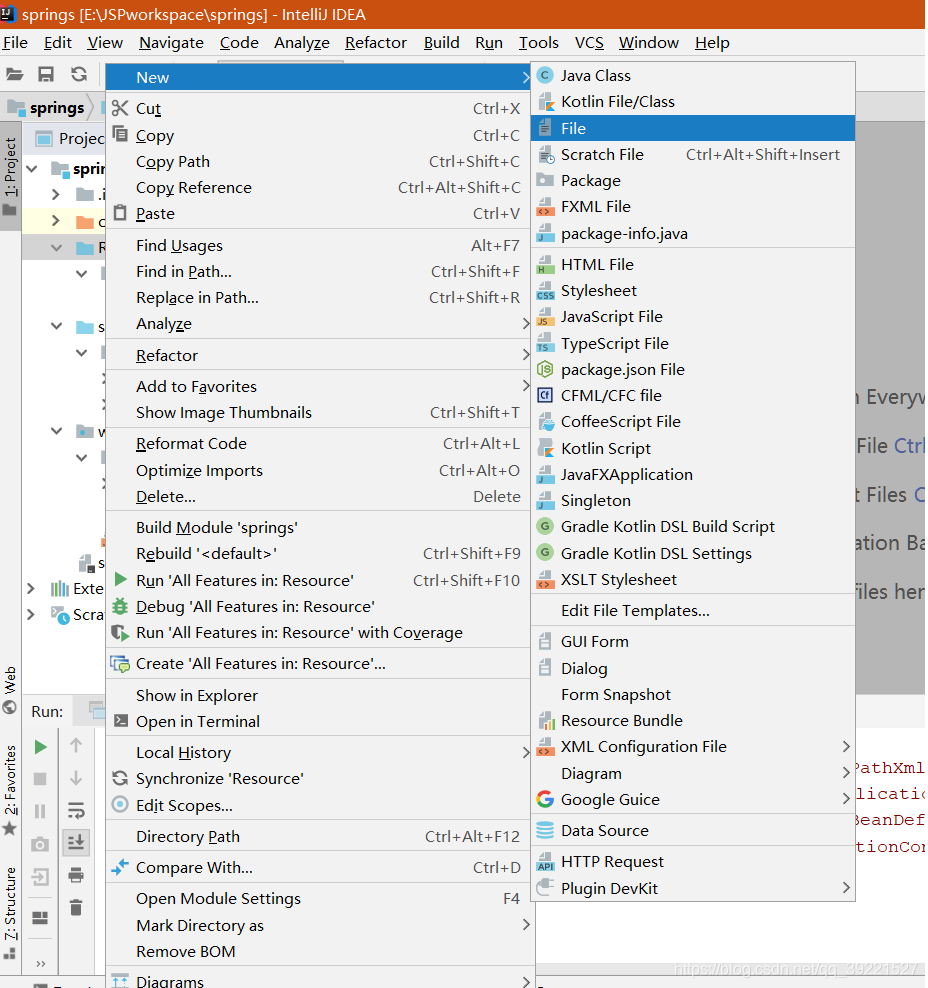Viewport: 928px width, 988px height.
Task: Click Reformat Code
Action: [x=318, y=444]
